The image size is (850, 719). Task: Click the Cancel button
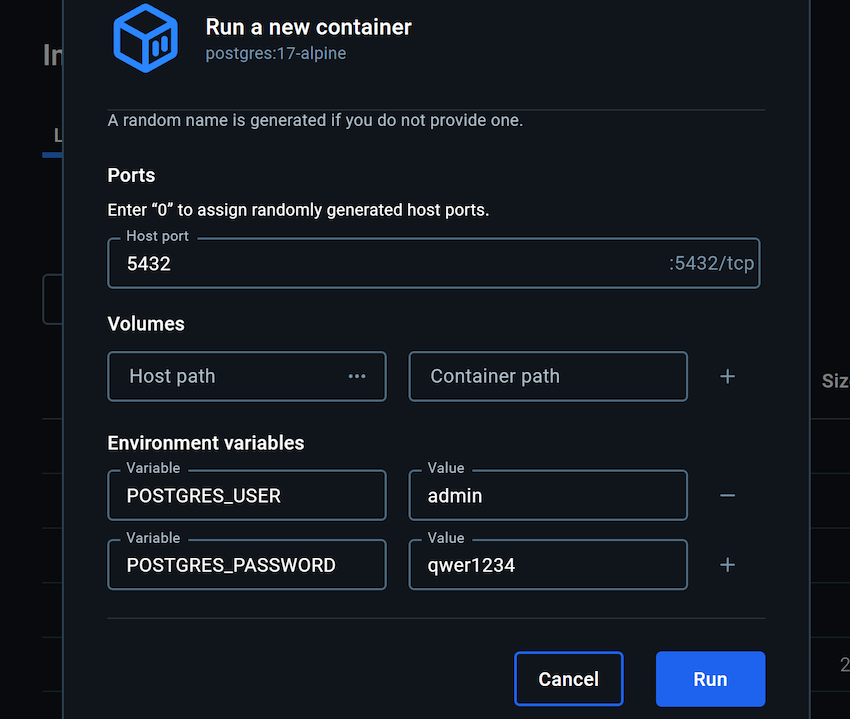coord(568,678)
